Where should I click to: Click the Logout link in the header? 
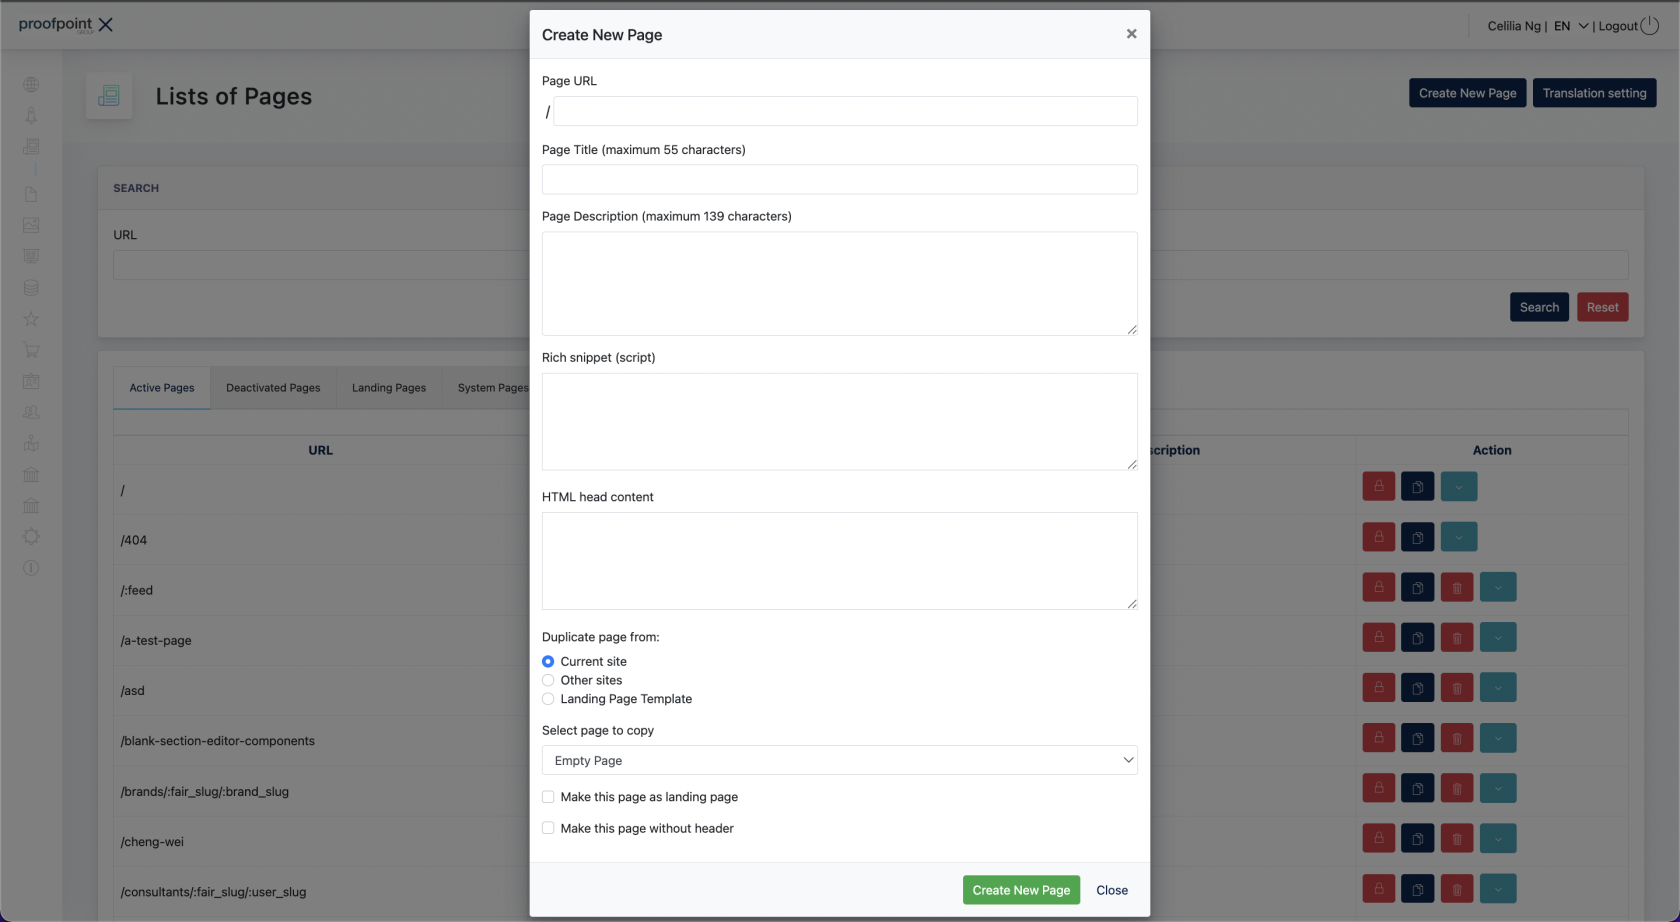1628,26
